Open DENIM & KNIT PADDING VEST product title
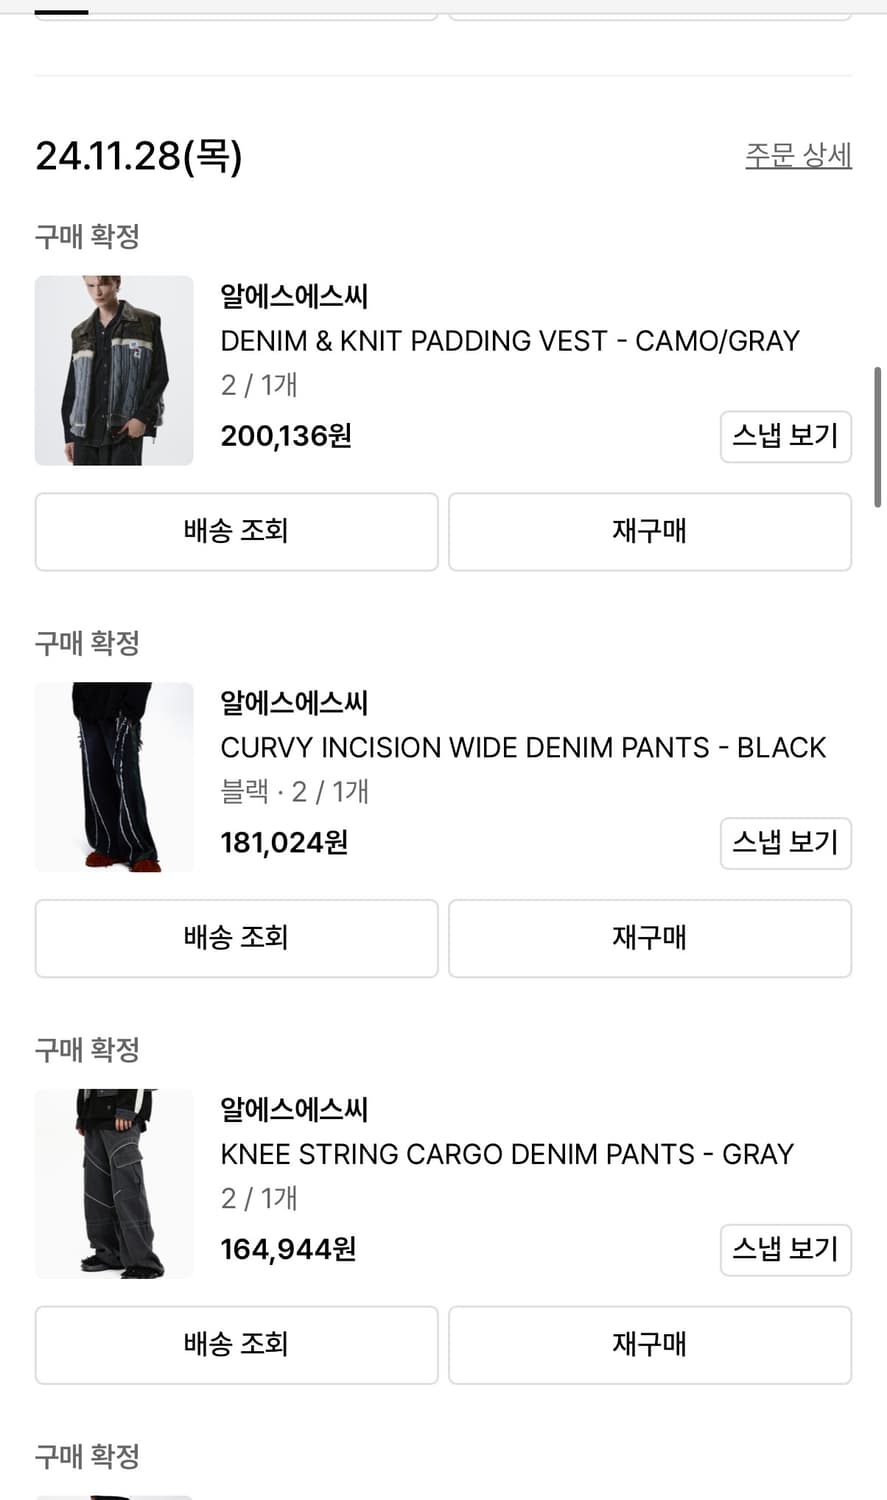The width and height of the screenshot is (887, 1500). tap(509, 341)
